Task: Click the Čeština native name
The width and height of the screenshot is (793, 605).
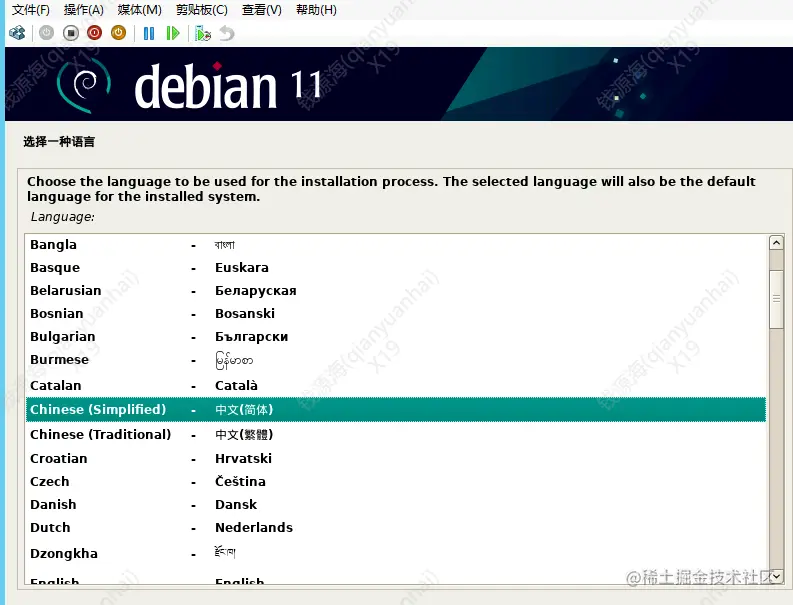Action: tap(240, 481)
